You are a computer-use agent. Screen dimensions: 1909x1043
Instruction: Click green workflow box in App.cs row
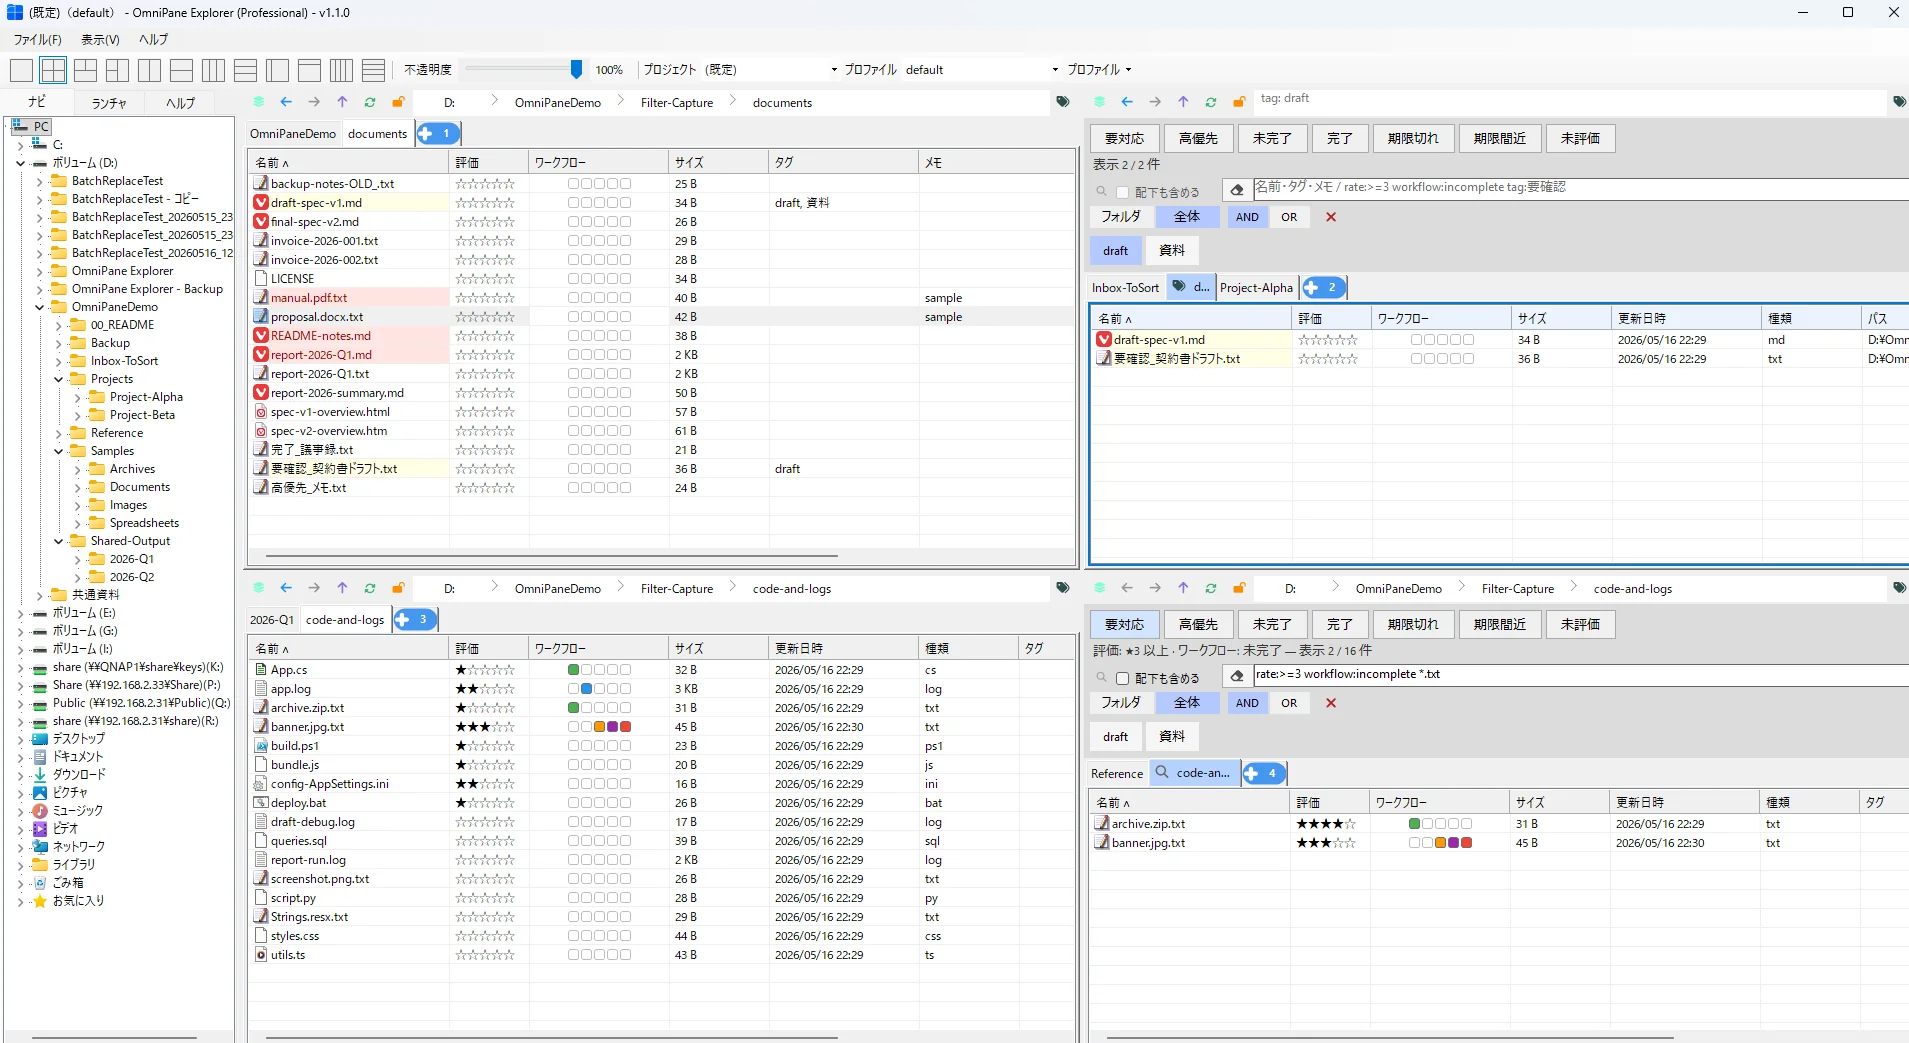(x=574, y=670)
